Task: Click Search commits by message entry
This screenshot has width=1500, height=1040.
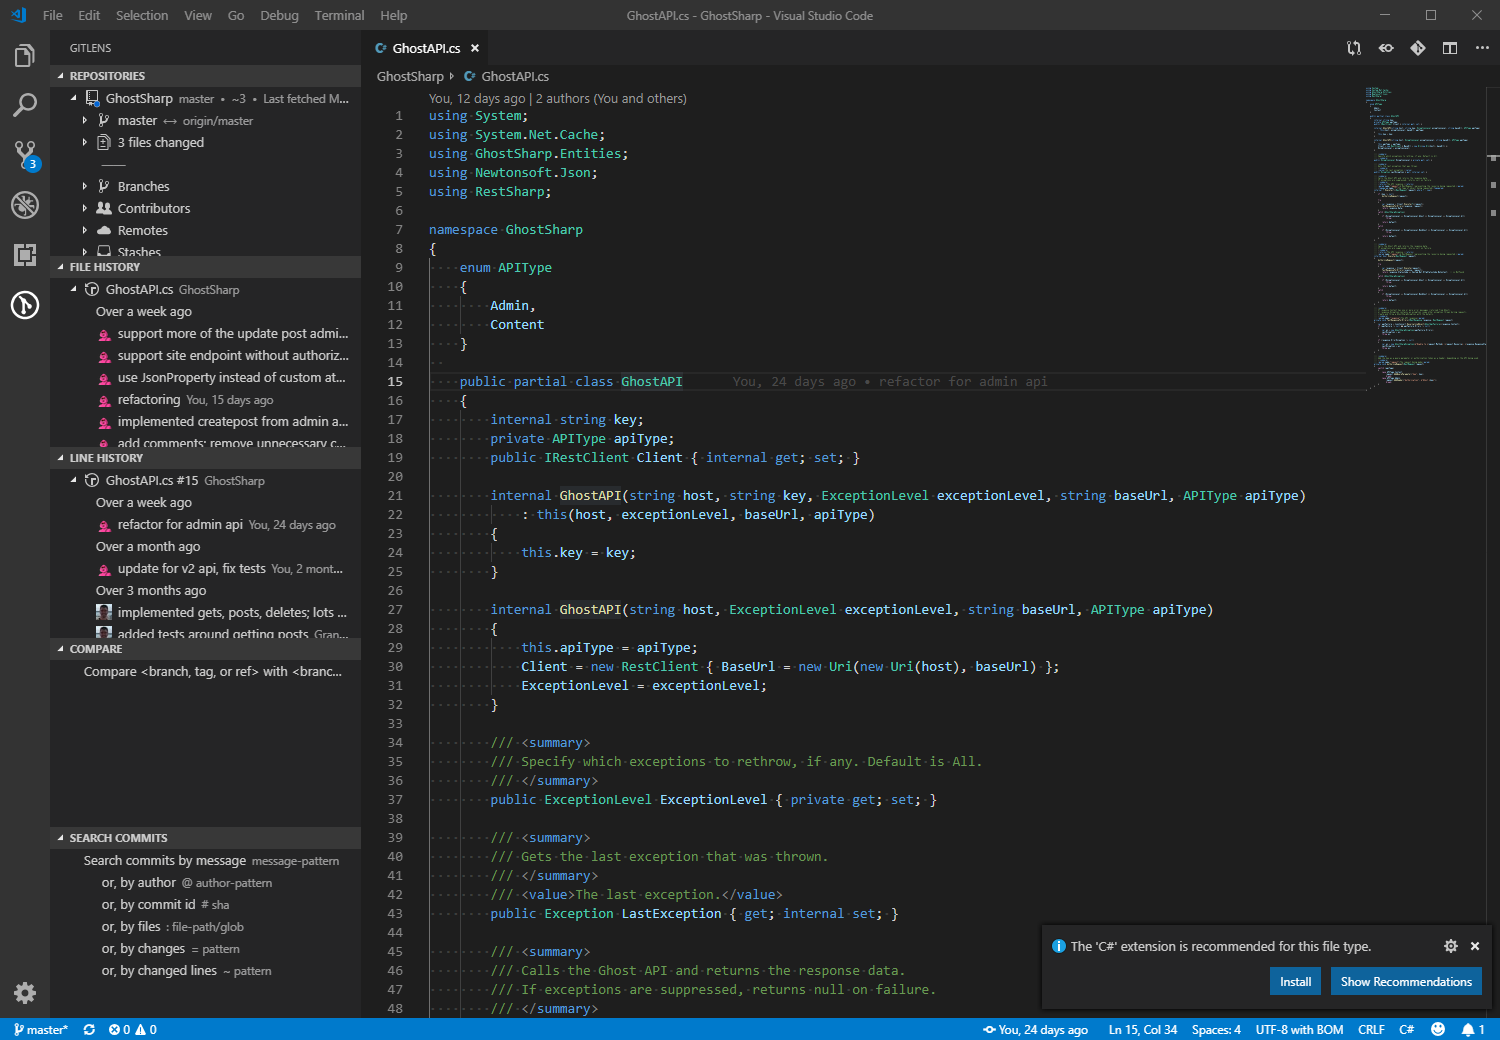Action: (211, 860)
